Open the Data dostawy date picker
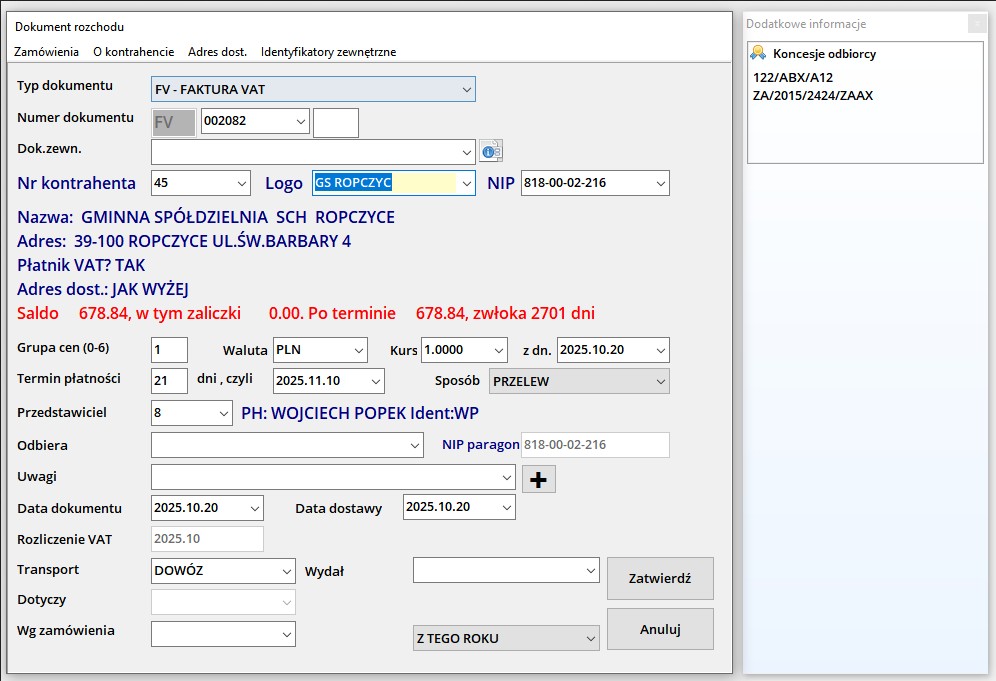This screenshot has height=681, width=996. pos(505,507)
